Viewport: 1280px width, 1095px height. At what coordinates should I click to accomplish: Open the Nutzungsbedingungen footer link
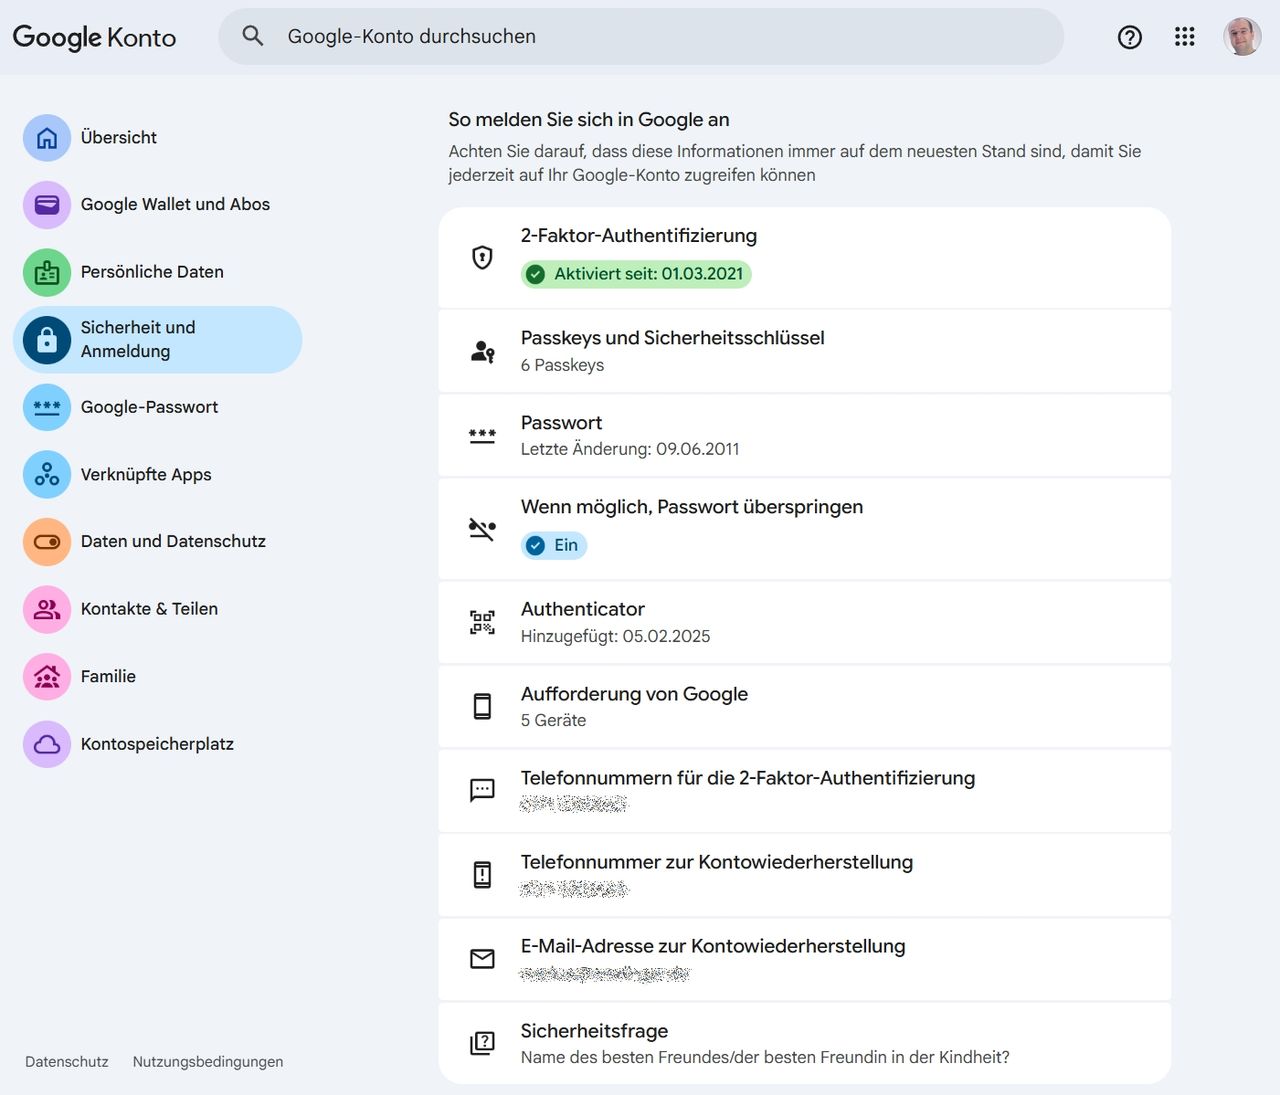(208, 1062)
